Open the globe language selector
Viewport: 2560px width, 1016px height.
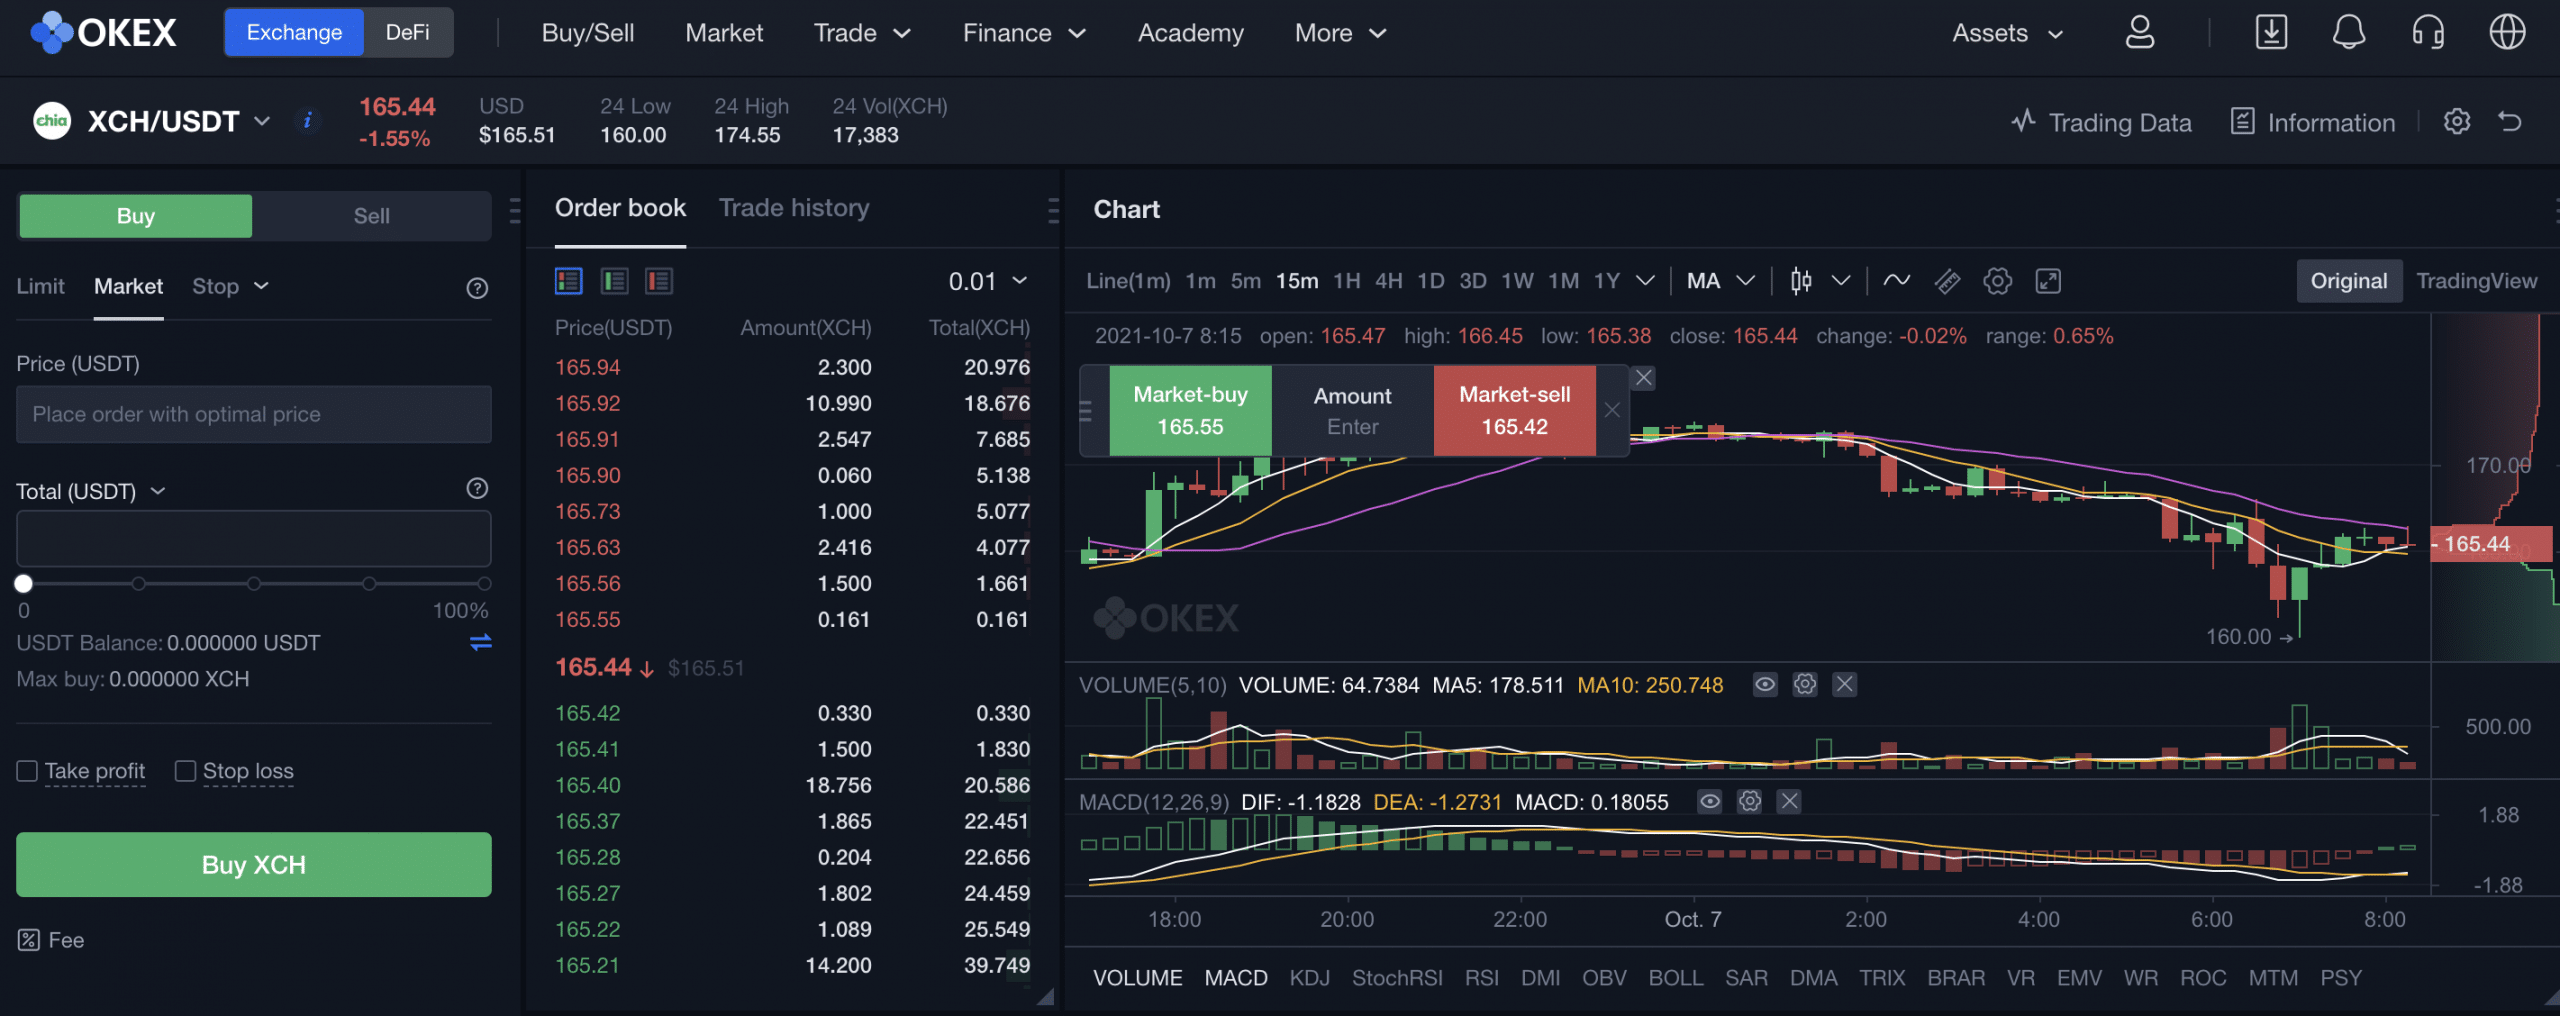point(2507,32)
